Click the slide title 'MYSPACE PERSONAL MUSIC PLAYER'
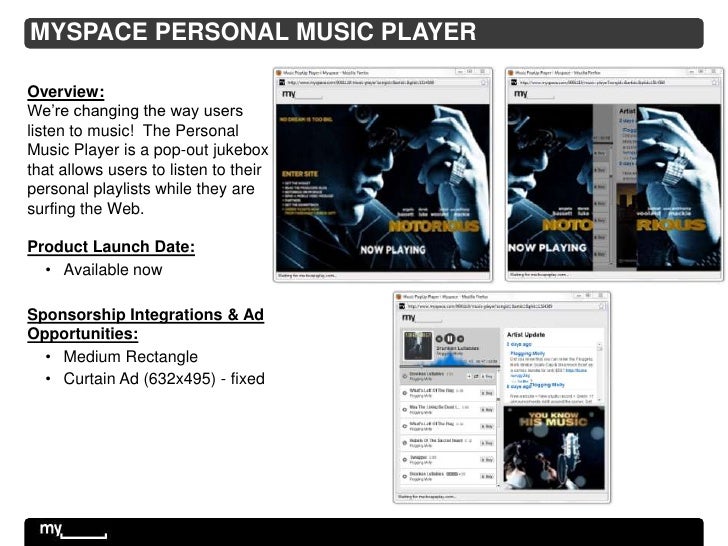The width and height of the screenshot is (728, 546). click(253, 32)
